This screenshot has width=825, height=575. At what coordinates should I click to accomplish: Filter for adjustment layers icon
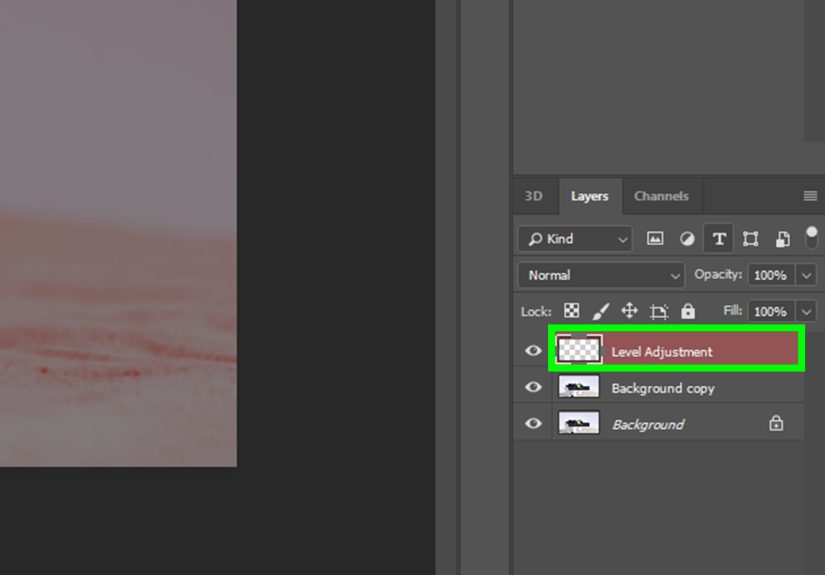(687, 239)
